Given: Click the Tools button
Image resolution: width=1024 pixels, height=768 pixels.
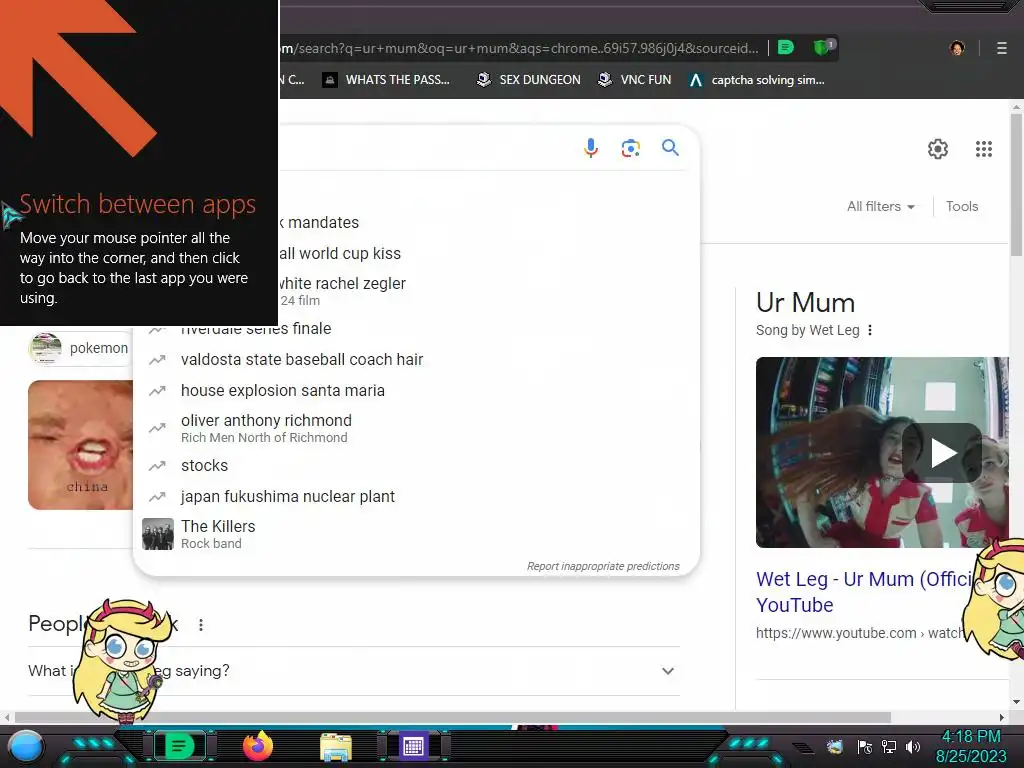Looking at the screenshot, I should [962, 206].
